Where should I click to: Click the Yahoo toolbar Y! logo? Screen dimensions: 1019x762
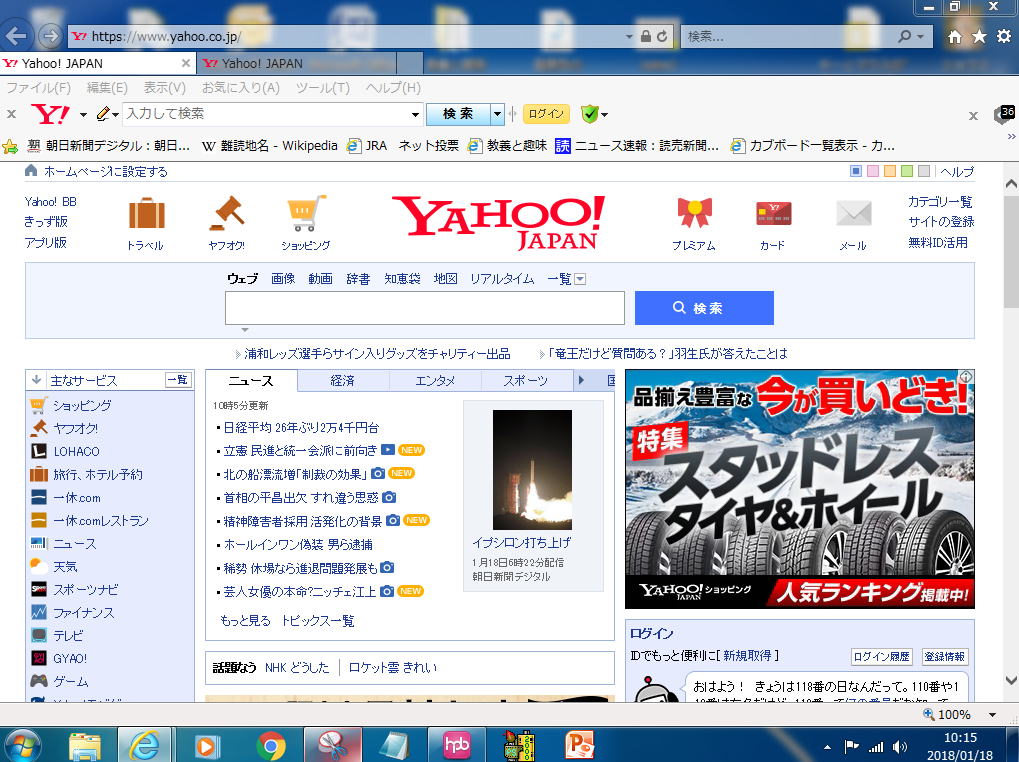click(51, 114)
